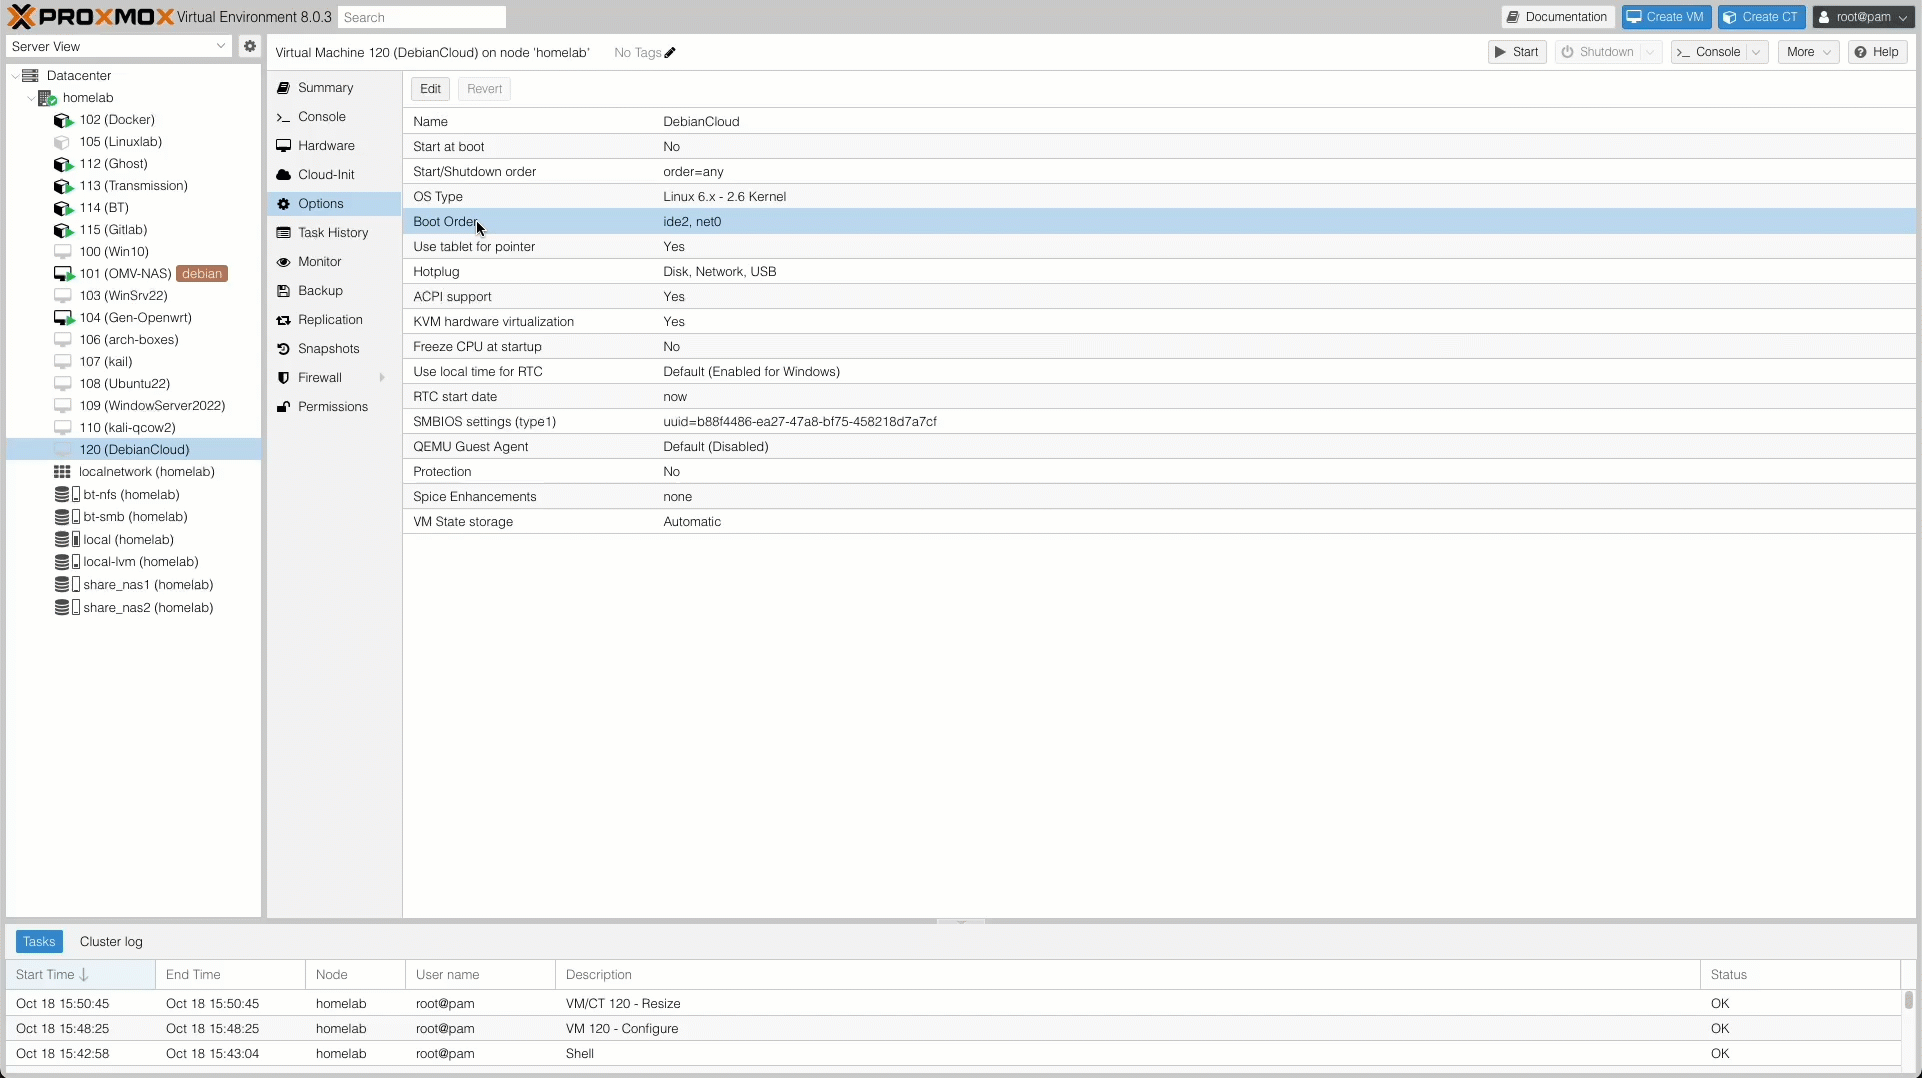Click the Snapshots history icon
This screenshot has height=1078, width=1922.
[283, 349]
